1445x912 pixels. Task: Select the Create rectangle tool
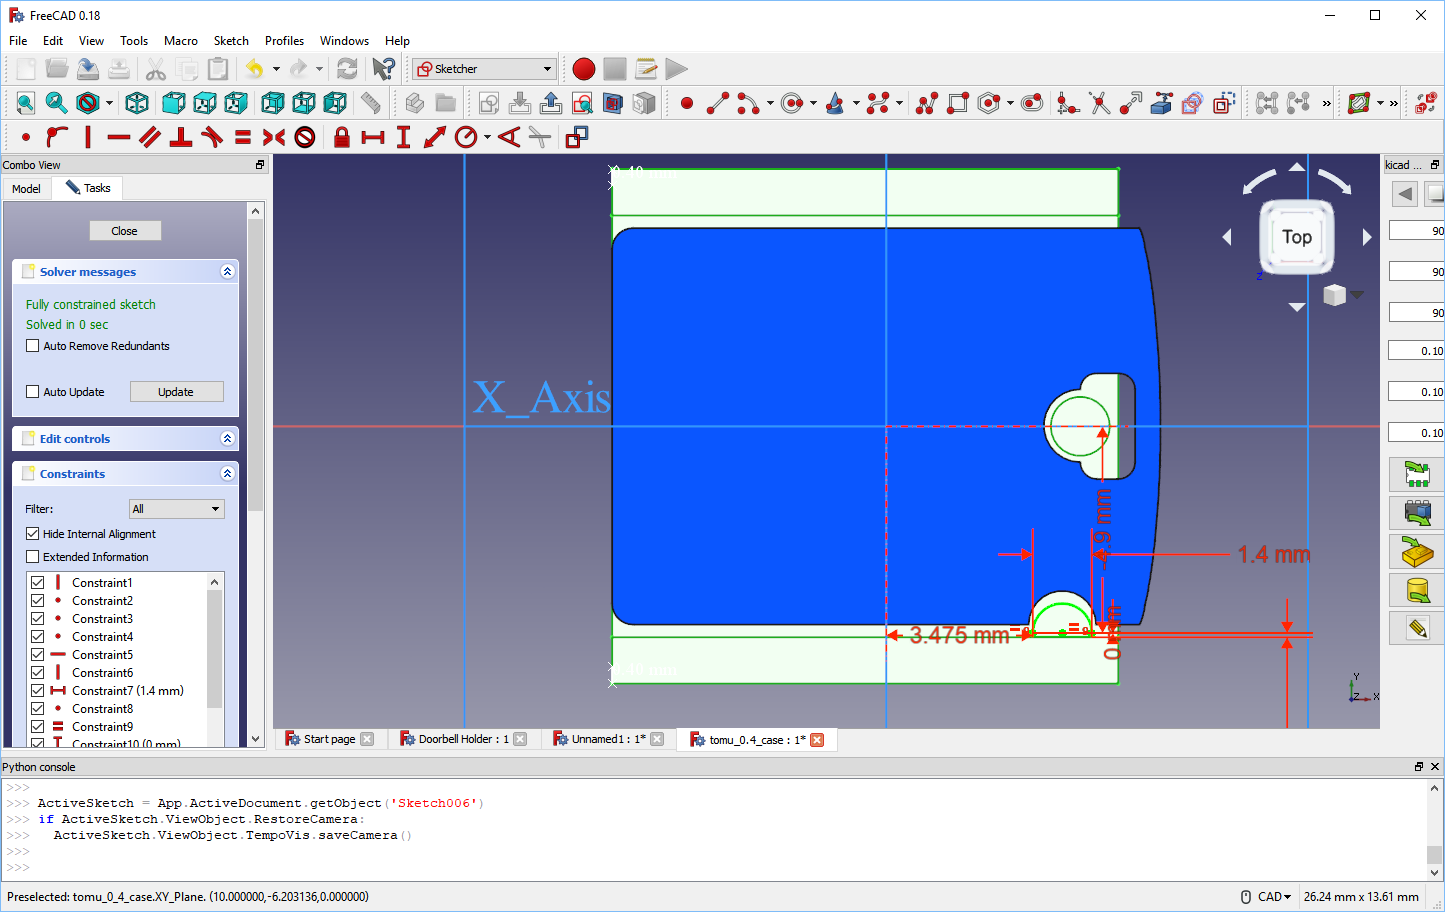pyautogui.click(x=958, y=103)
